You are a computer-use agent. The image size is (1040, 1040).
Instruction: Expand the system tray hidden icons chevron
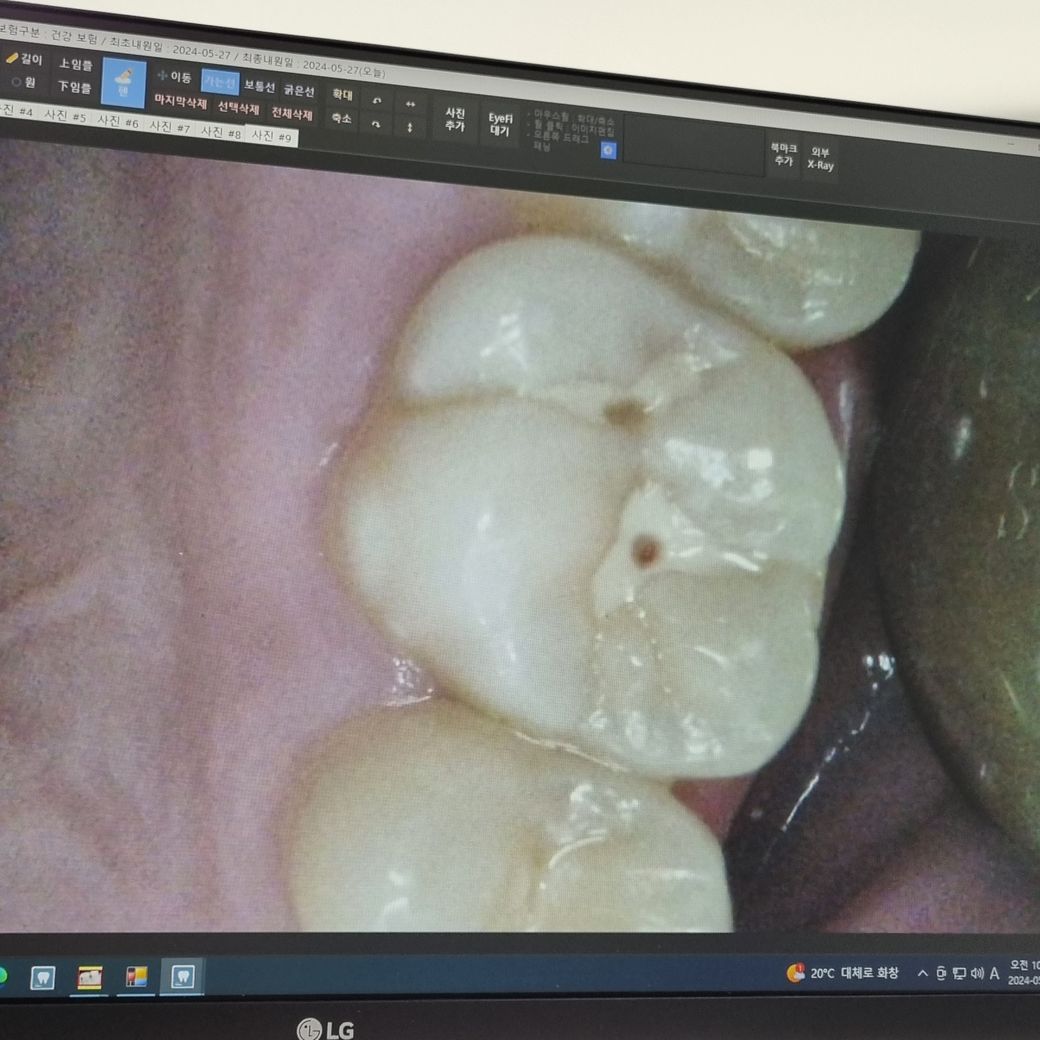922,973
